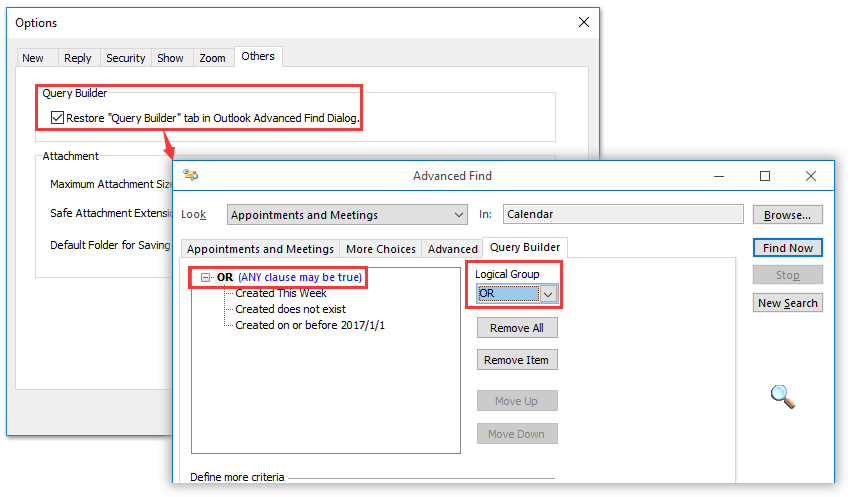Open the Look dropdown for Appointments and Meetings
Screen dimensions: 856x497
(x=459, y=214)
